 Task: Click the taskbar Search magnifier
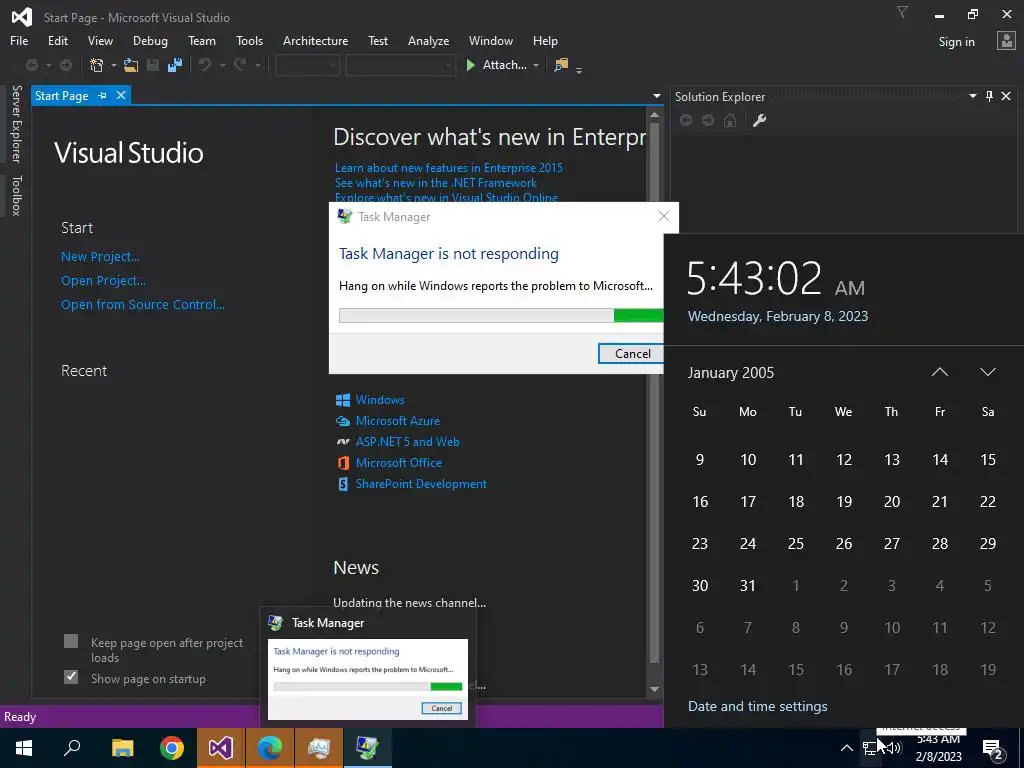click(x=72, y=748)
